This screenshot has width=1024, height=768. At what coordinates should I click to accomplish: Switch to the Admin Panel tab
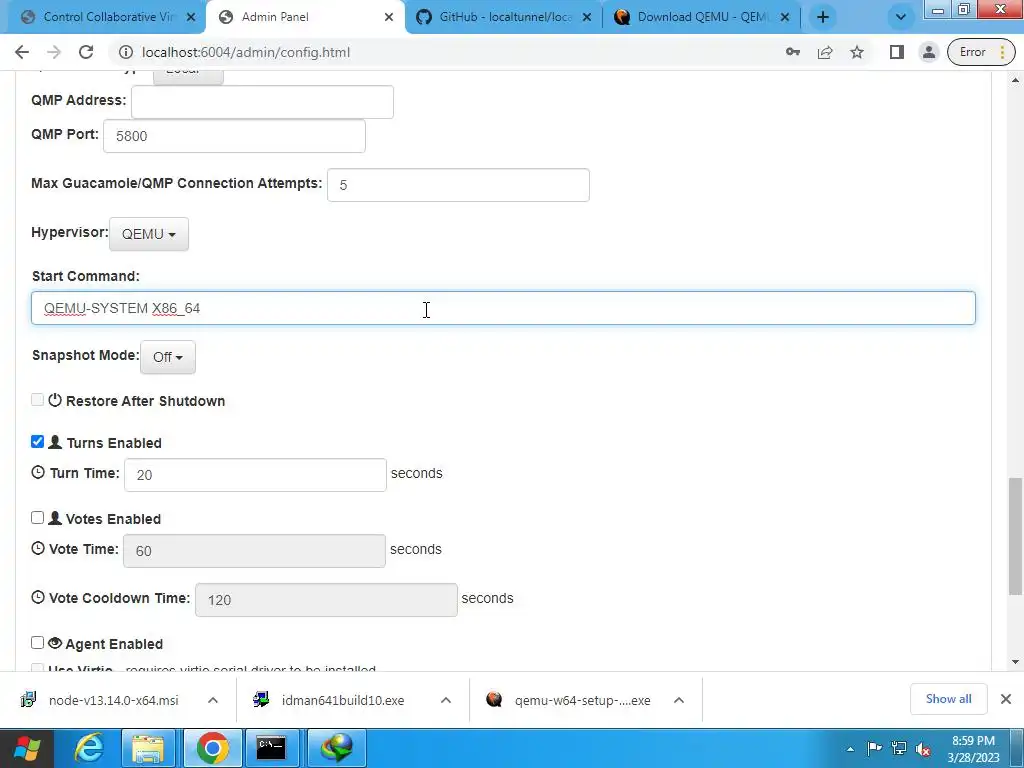306,17
